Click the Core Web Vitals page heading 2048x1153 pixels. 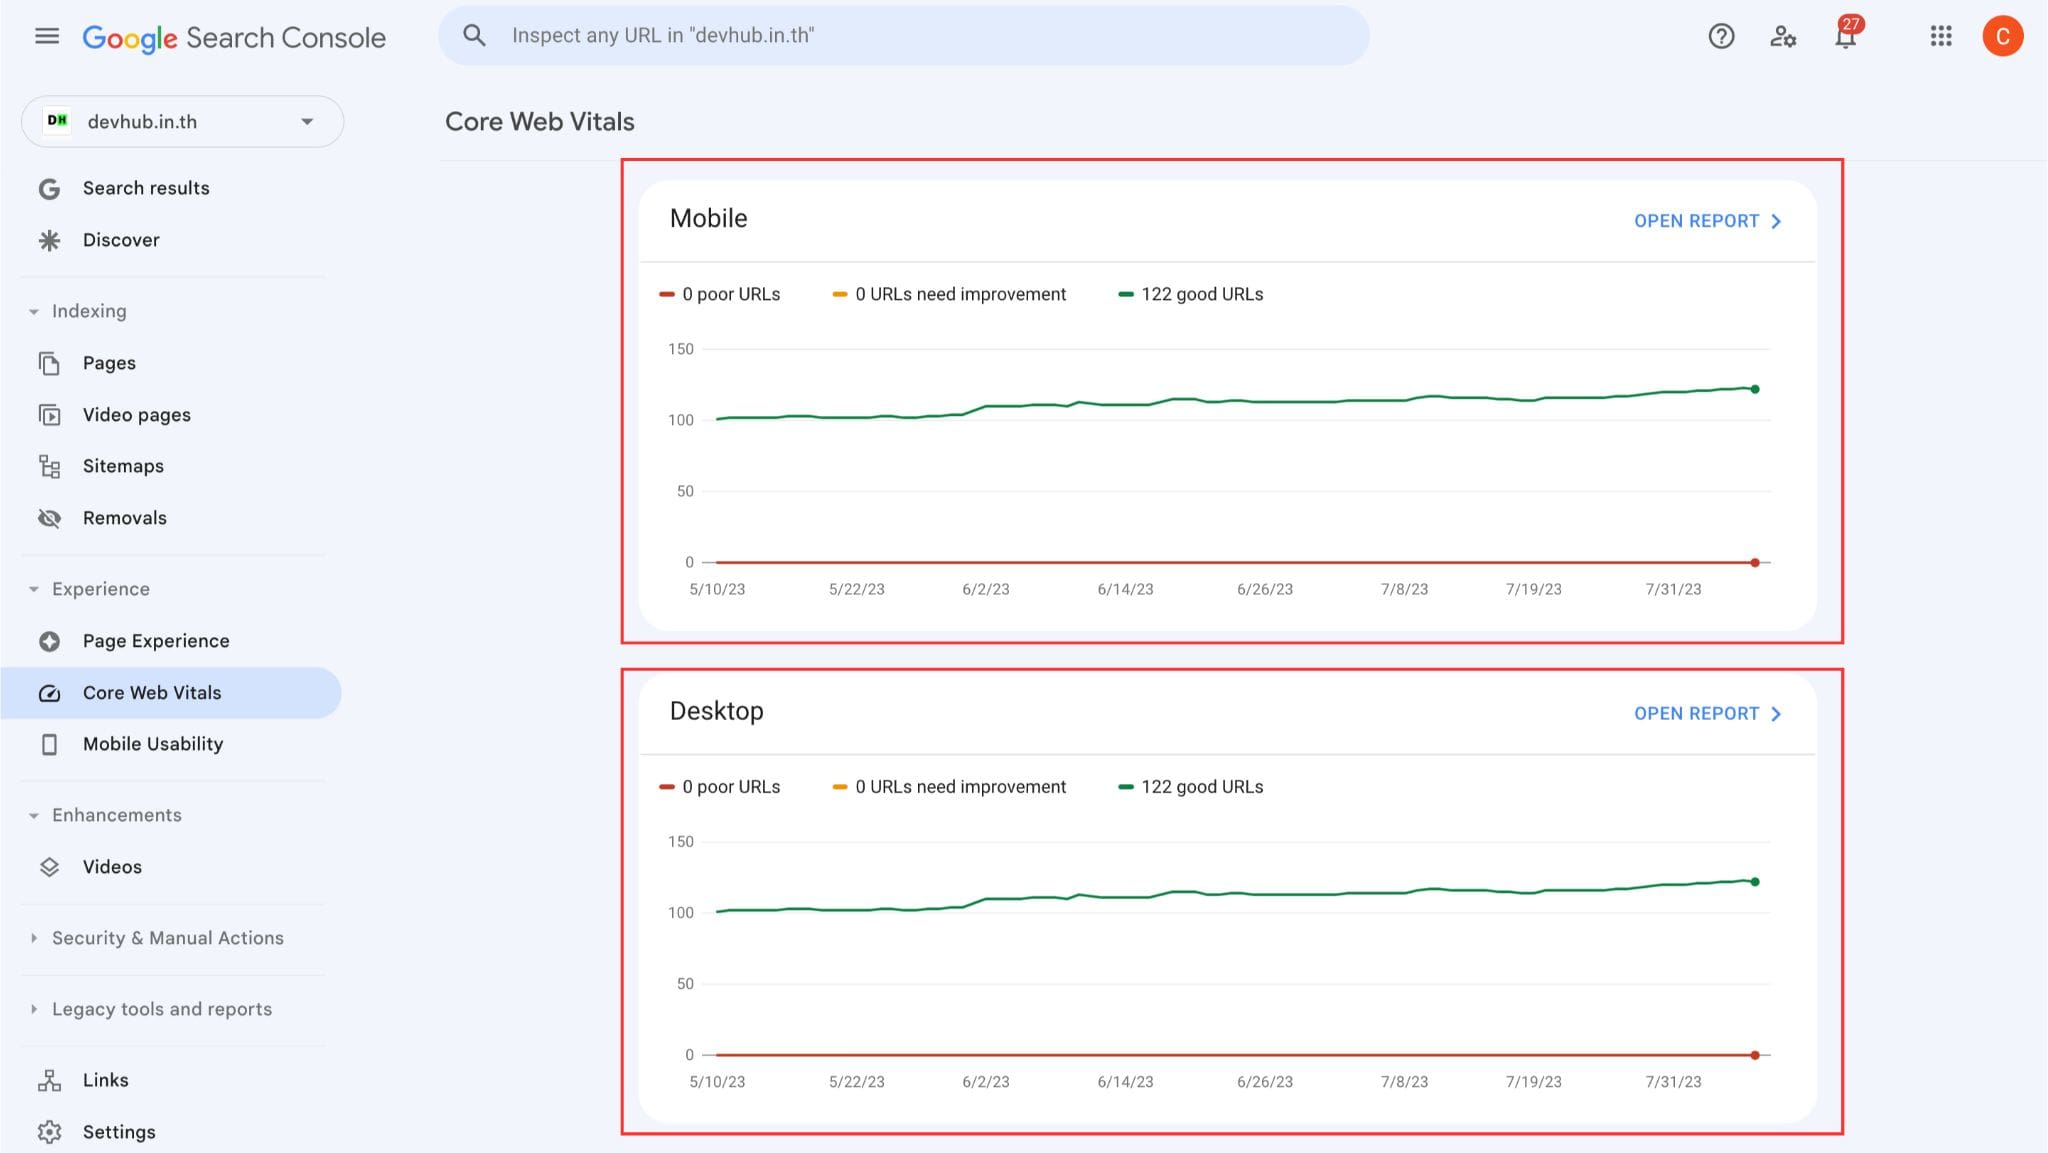[540, 122]
